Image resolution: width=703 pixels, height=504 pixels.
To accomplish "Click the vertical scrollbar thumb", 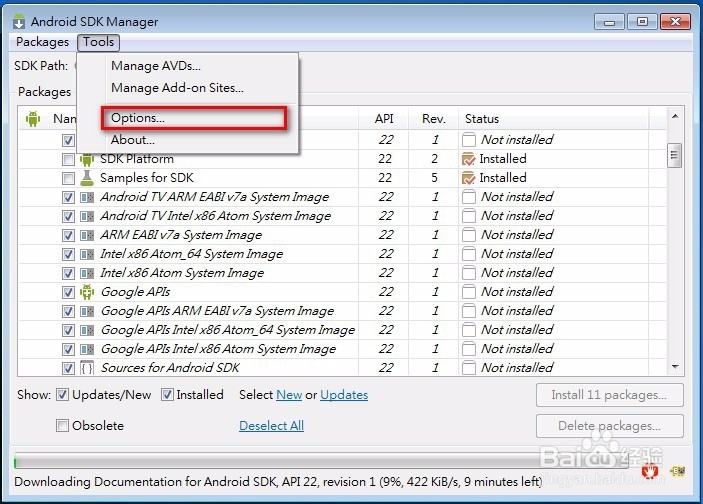I will pos(674,156).
